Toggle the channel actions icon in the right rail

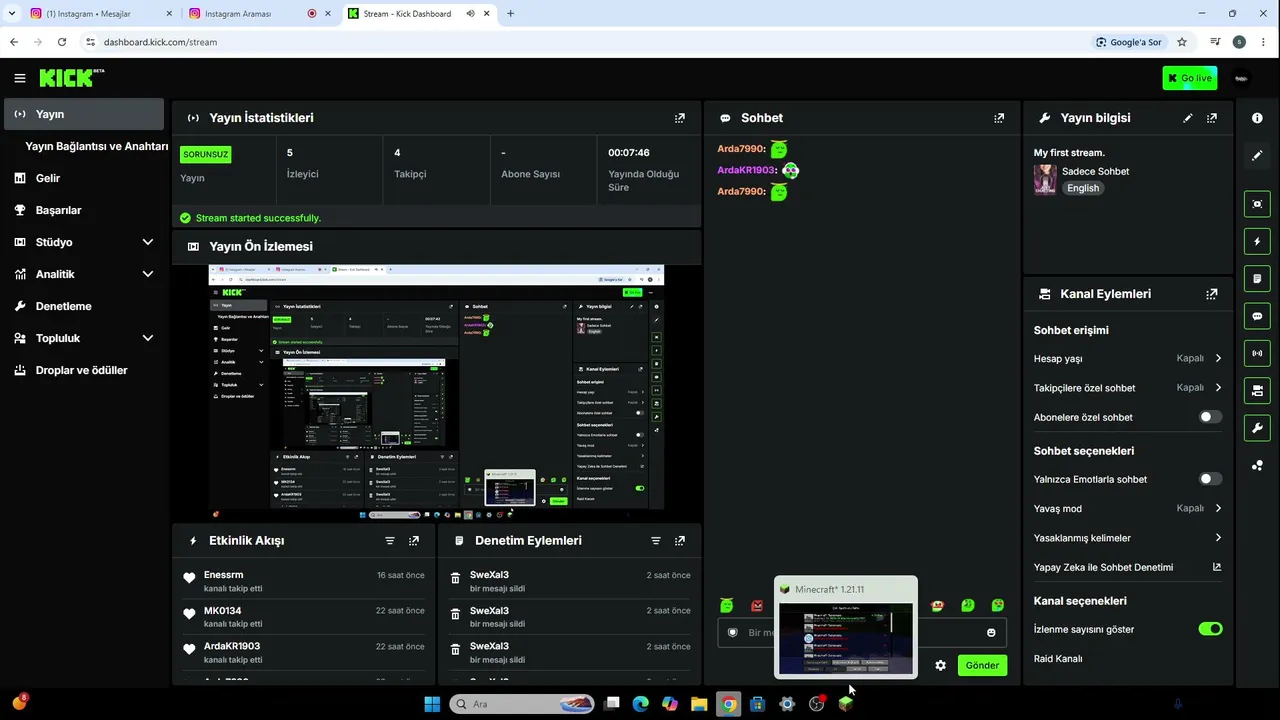click(x=1257, y=390)
